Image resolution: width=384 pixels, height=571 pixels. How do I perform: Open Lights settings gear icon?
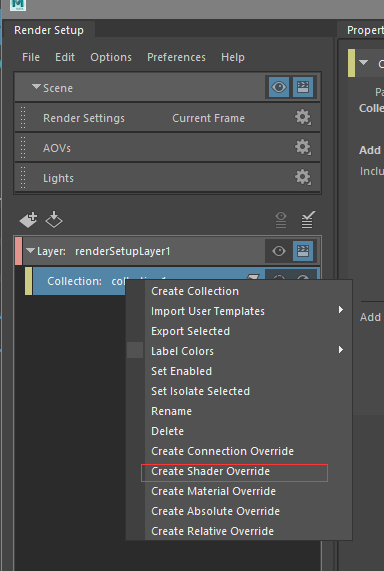click(x=303, y=177)
